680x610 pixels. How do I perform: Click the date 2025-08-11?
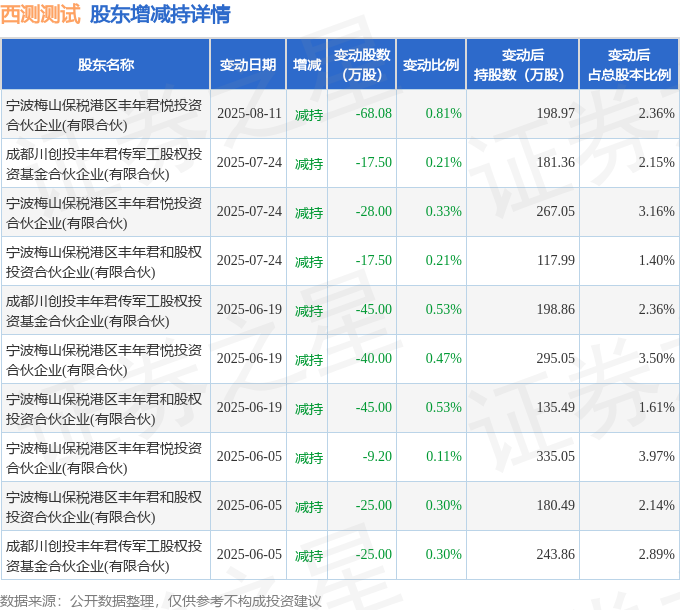pyautogui.click(x=249, y=114)
